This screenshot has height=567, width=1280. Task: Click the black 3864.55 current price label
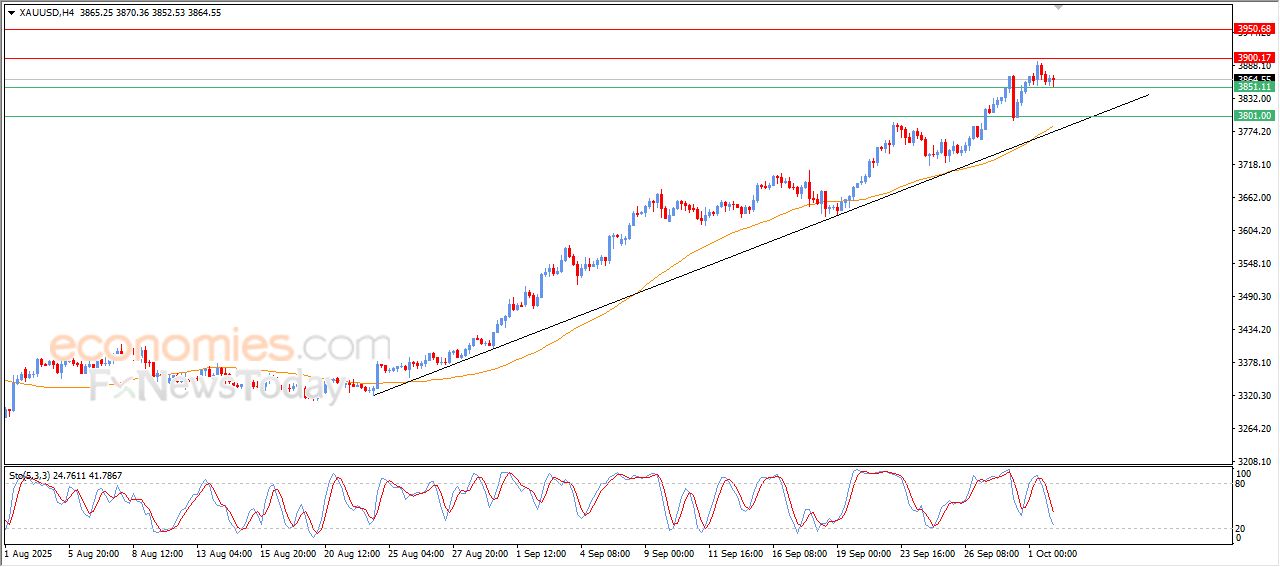click(1254, 79)
